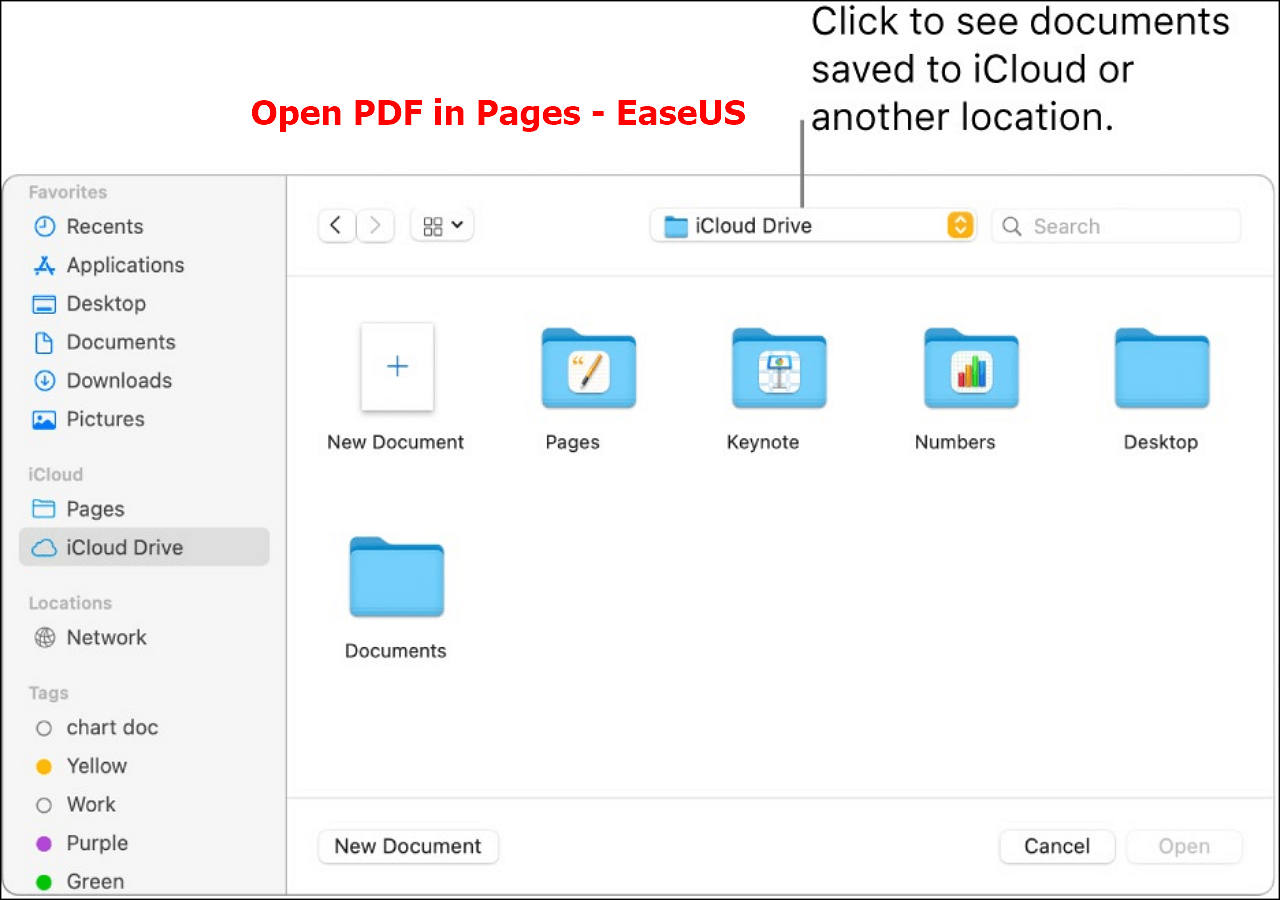
Task: Select Applications in the sidebar
Action: [x=124, y=265]
